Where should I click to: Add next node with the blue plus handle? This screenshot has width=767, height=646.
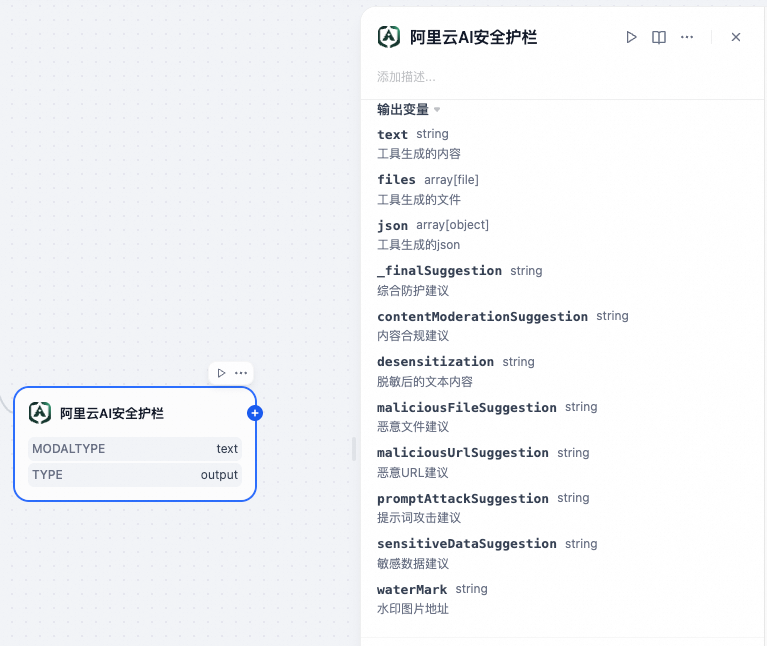click(255, 413)
